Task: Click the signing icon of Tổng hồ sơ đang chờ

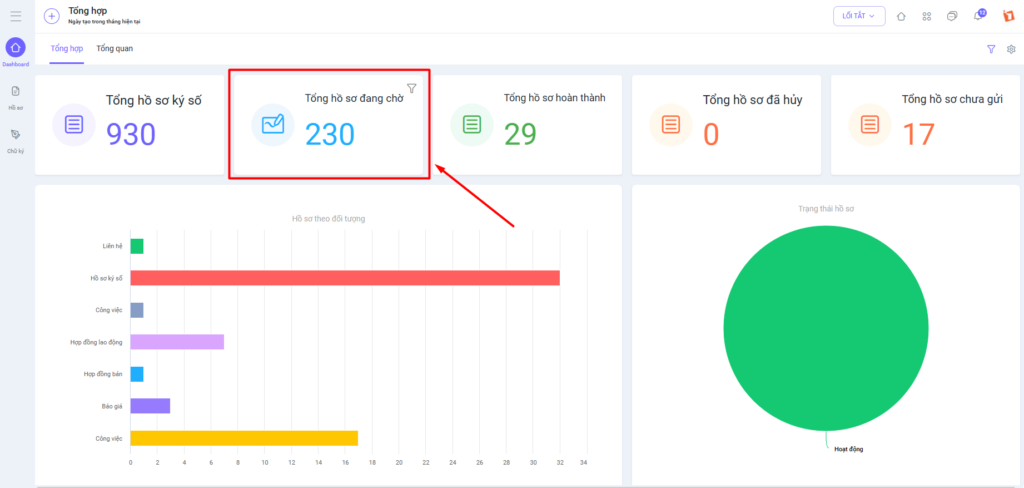Action: tap(273, 124)
